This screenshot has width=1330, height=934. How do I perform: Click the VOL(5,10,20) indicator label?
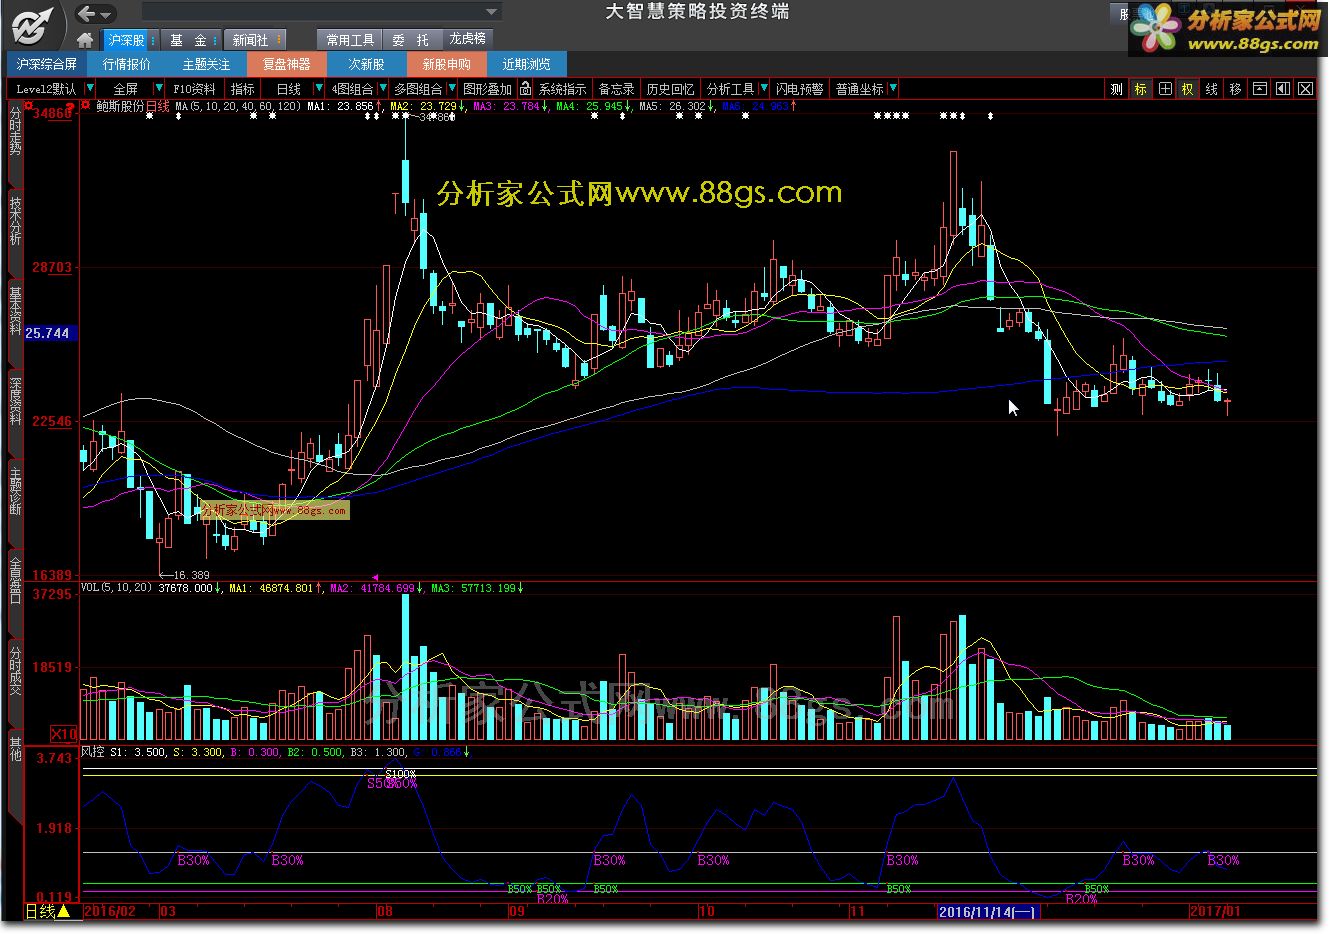pyautogui.click(x=116, y=588)
